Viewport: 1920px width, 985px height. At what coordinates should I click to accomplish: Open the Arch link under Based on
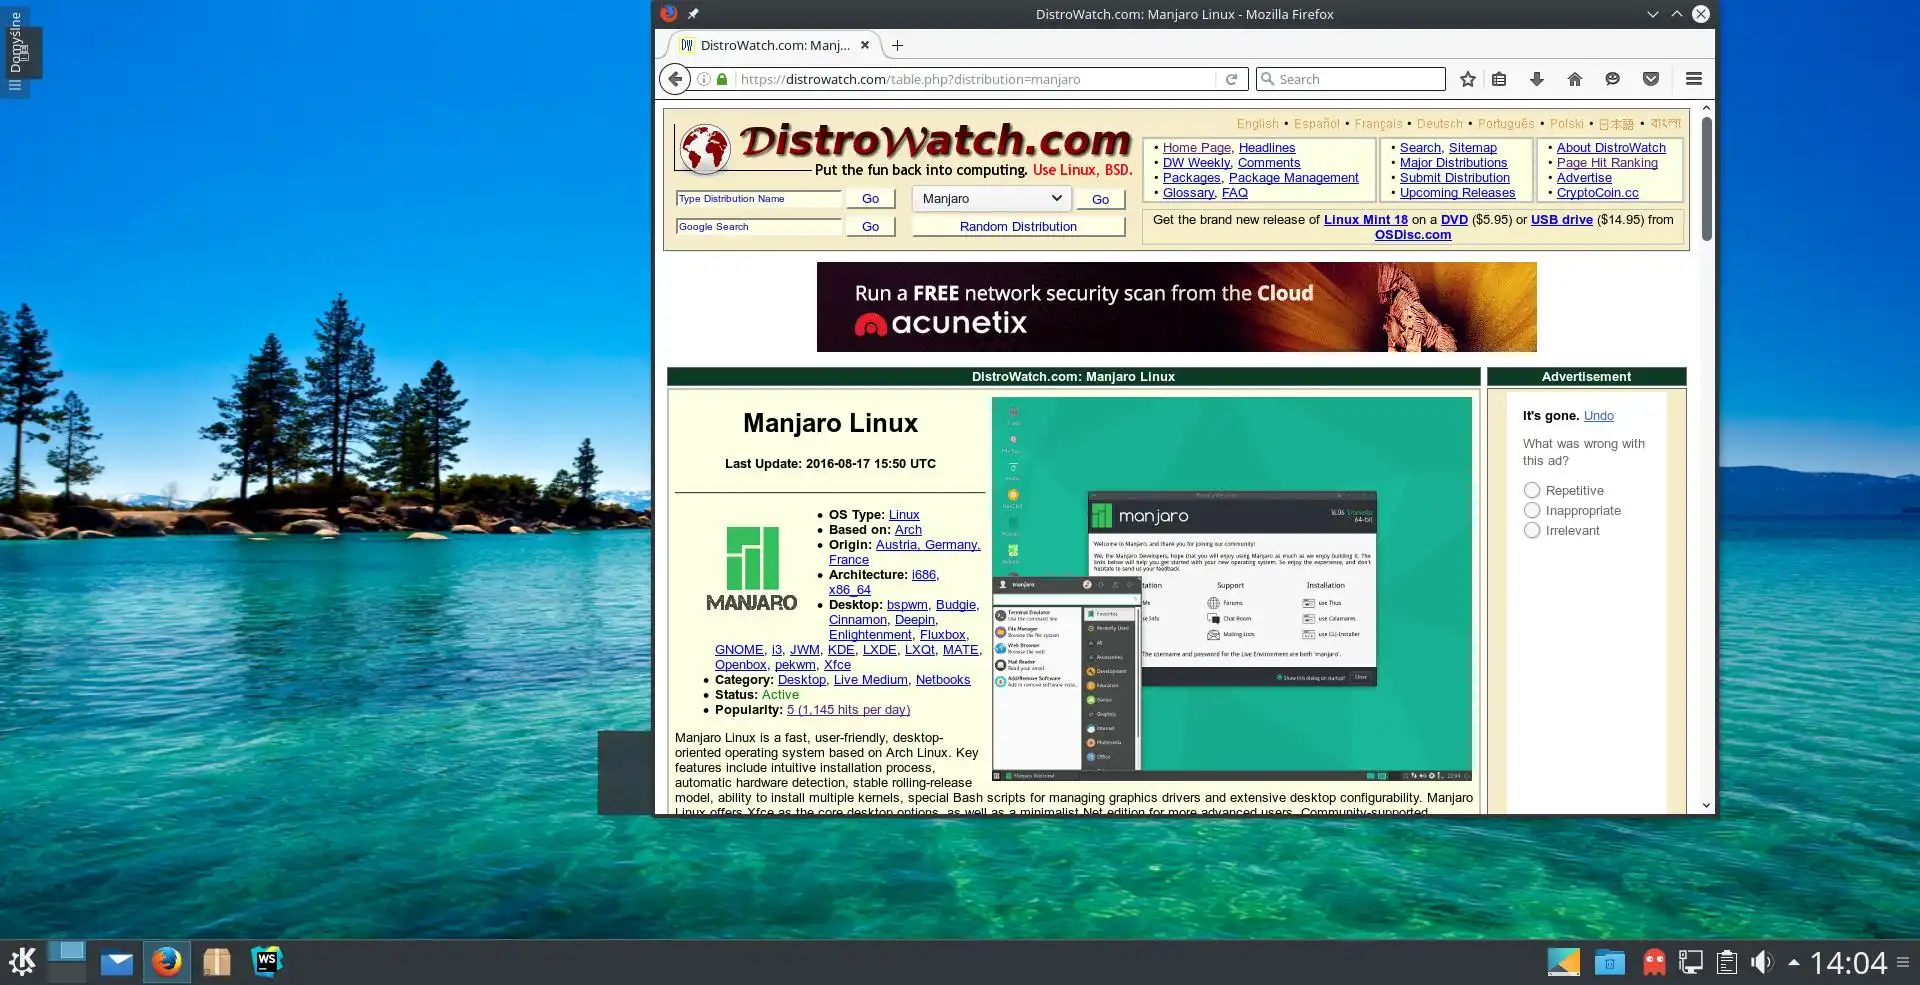pos(908,530)
